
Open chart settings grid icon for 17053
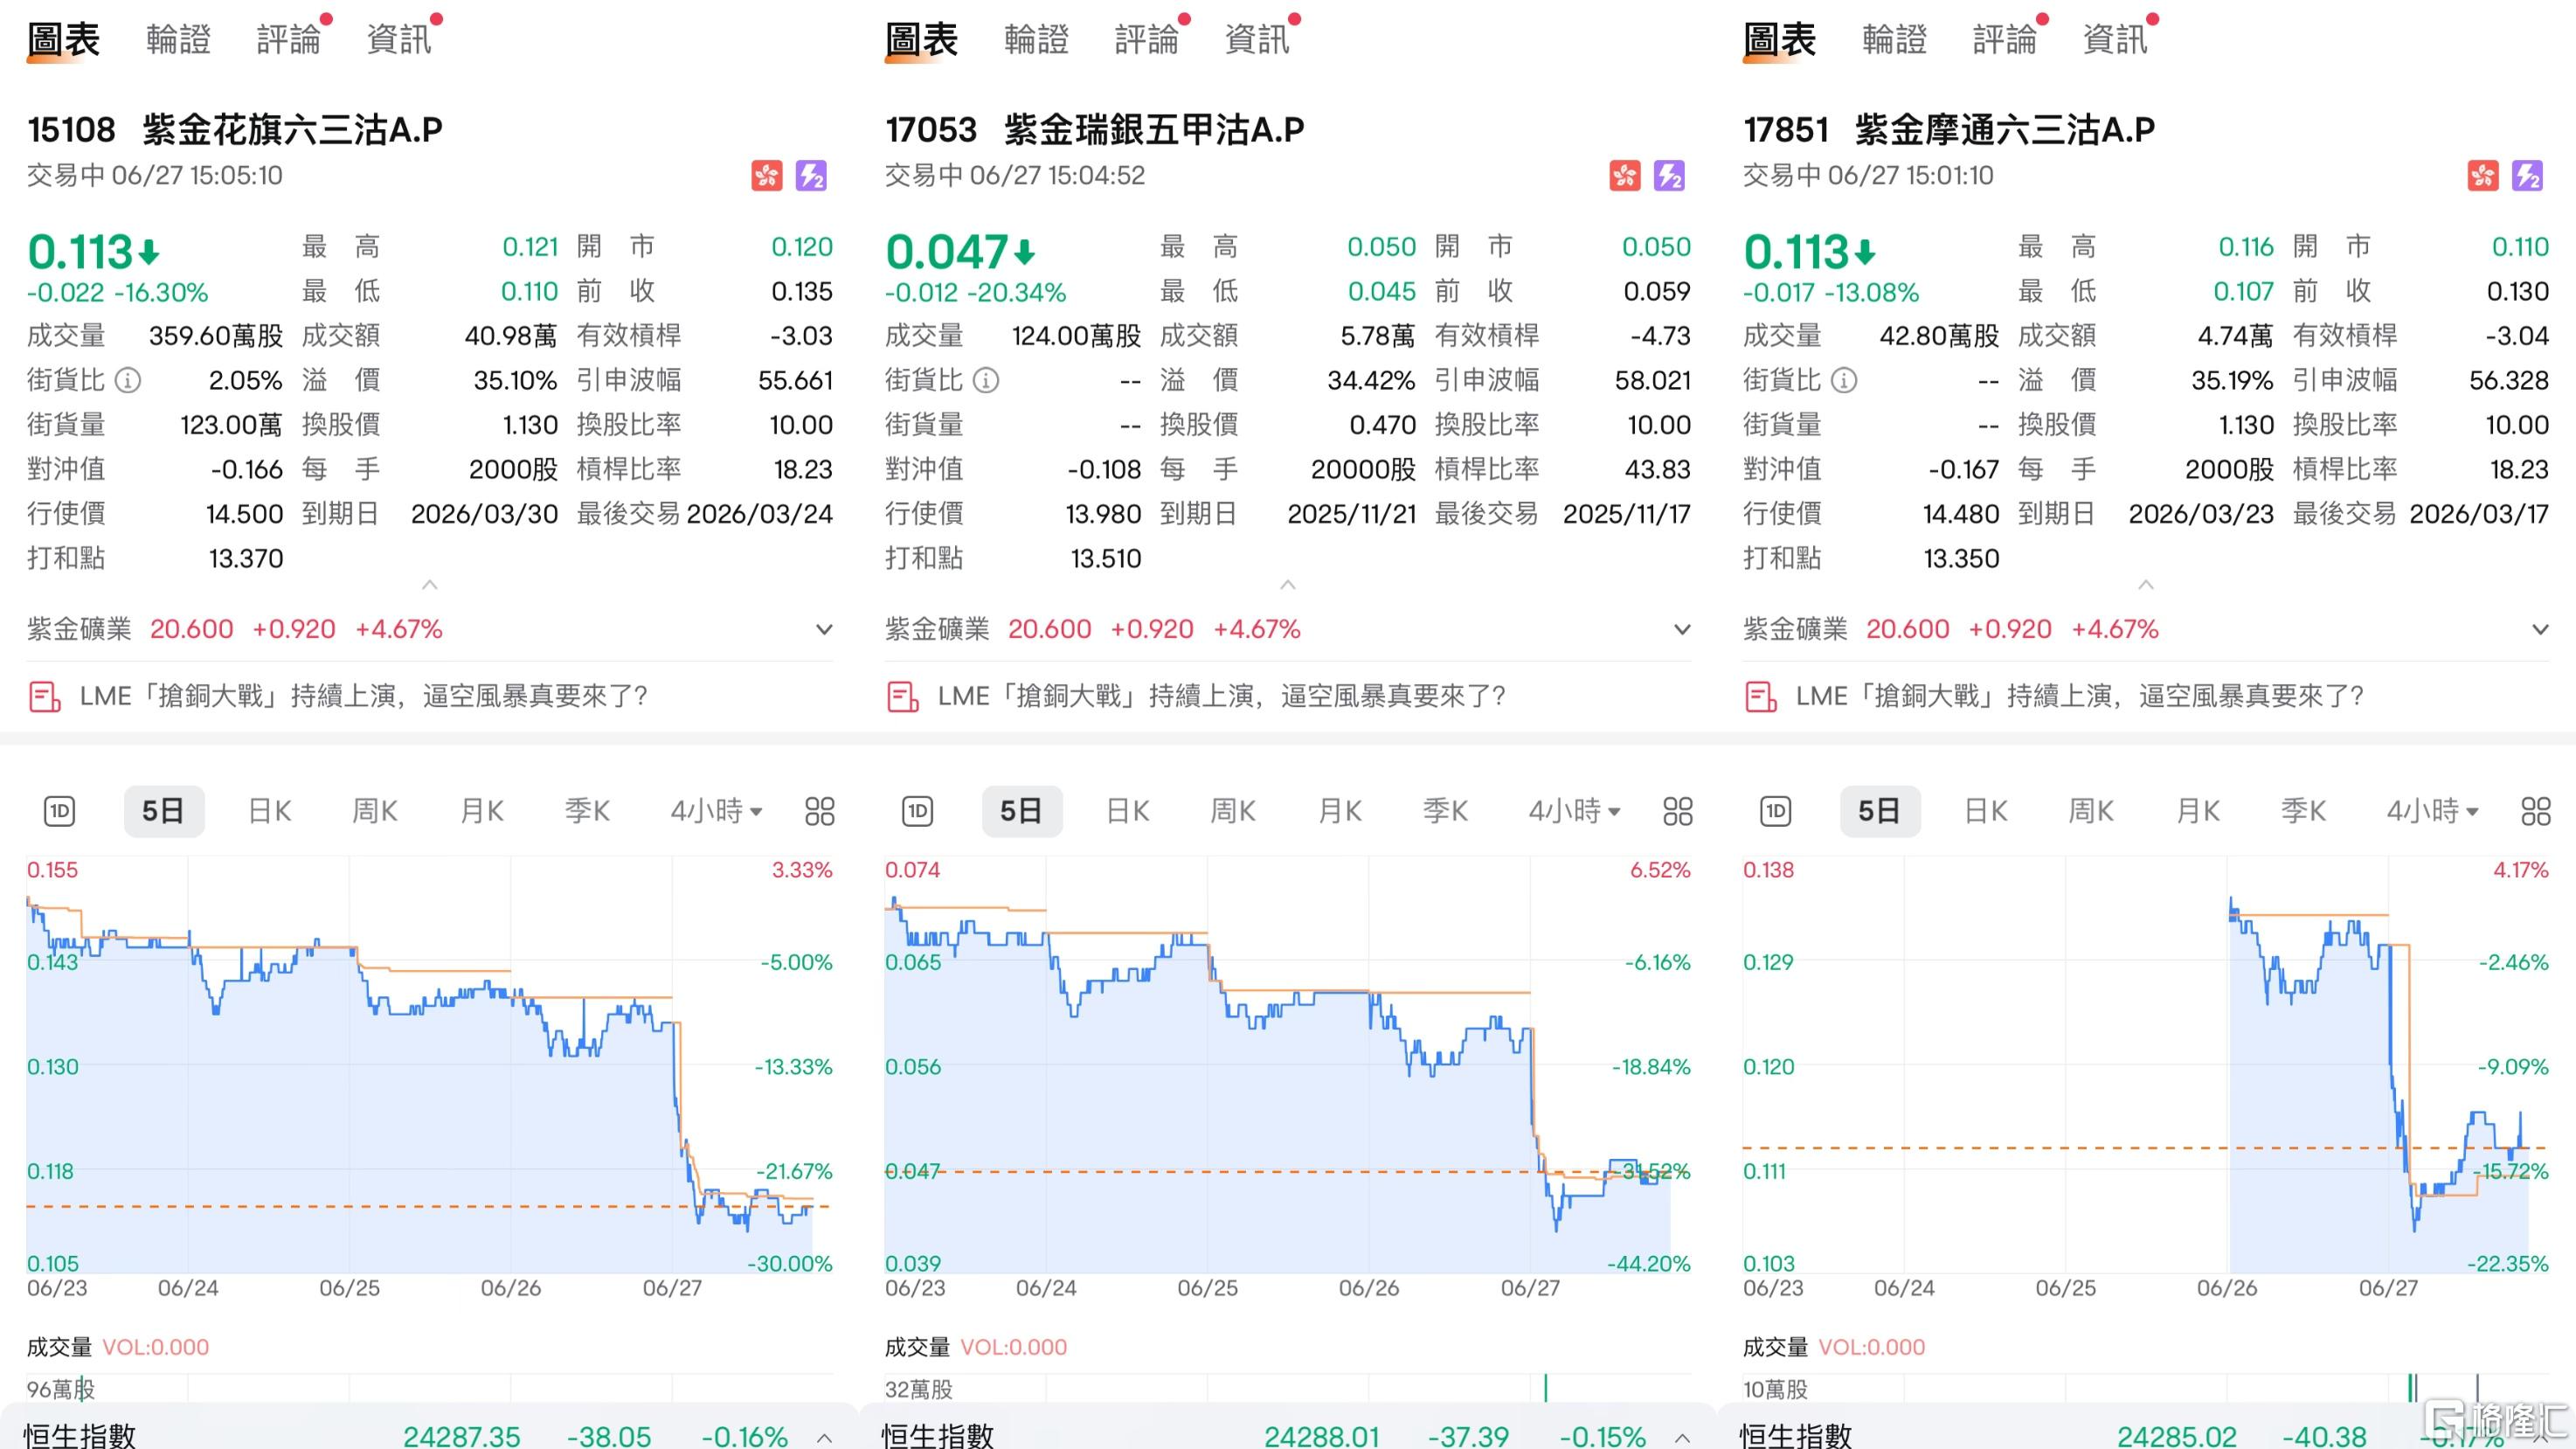pos(1678,811)
